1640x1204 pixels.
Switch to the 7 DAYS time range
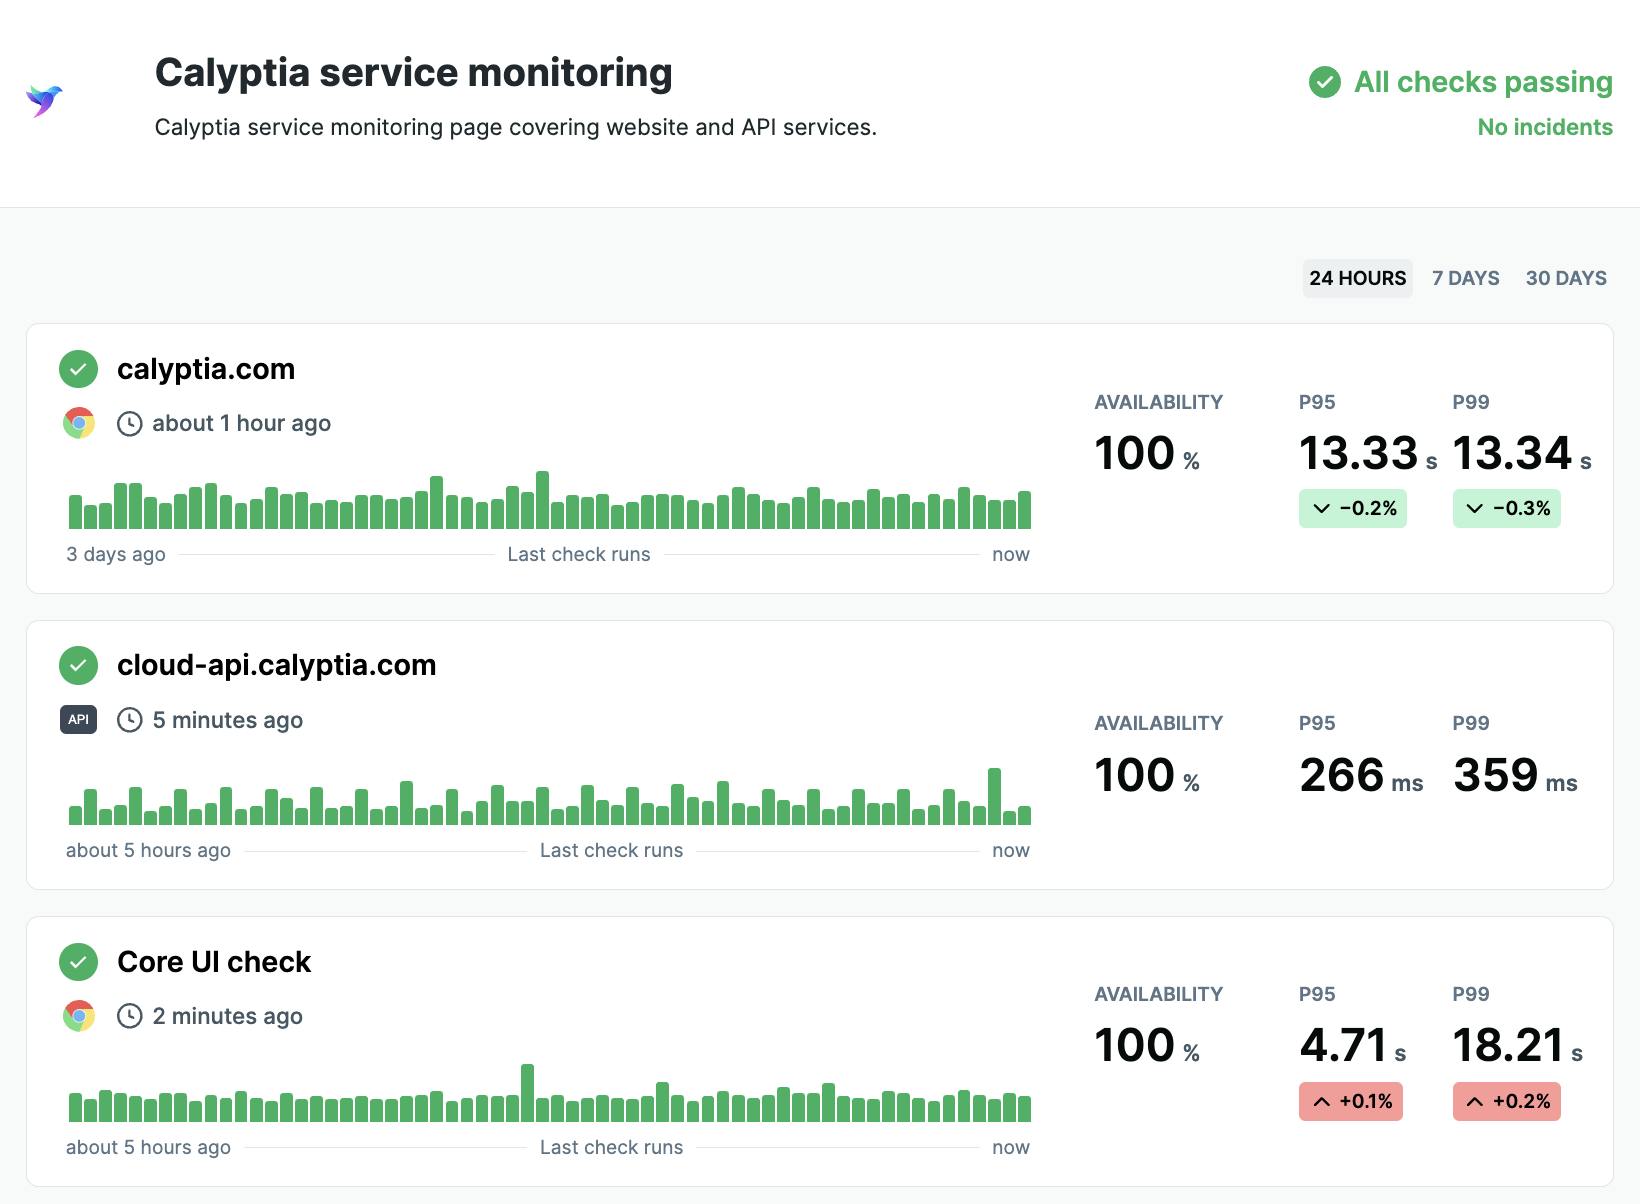click(x=1465, y=278)
